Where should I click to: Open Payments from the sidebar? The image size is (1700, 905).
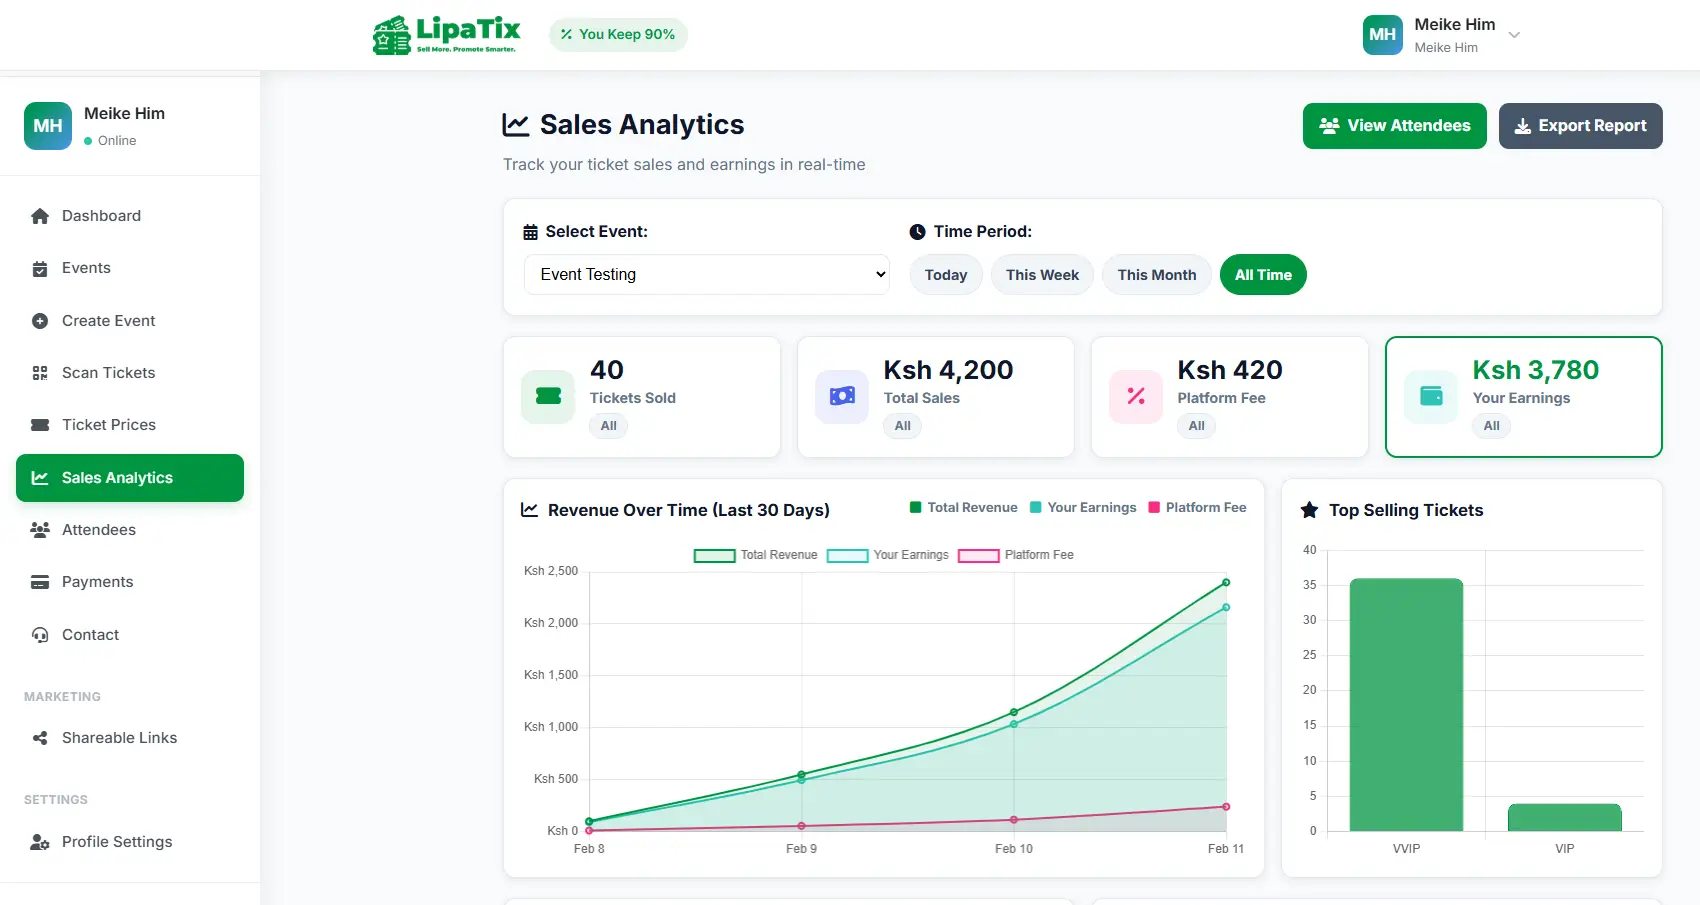coord(130,582)
